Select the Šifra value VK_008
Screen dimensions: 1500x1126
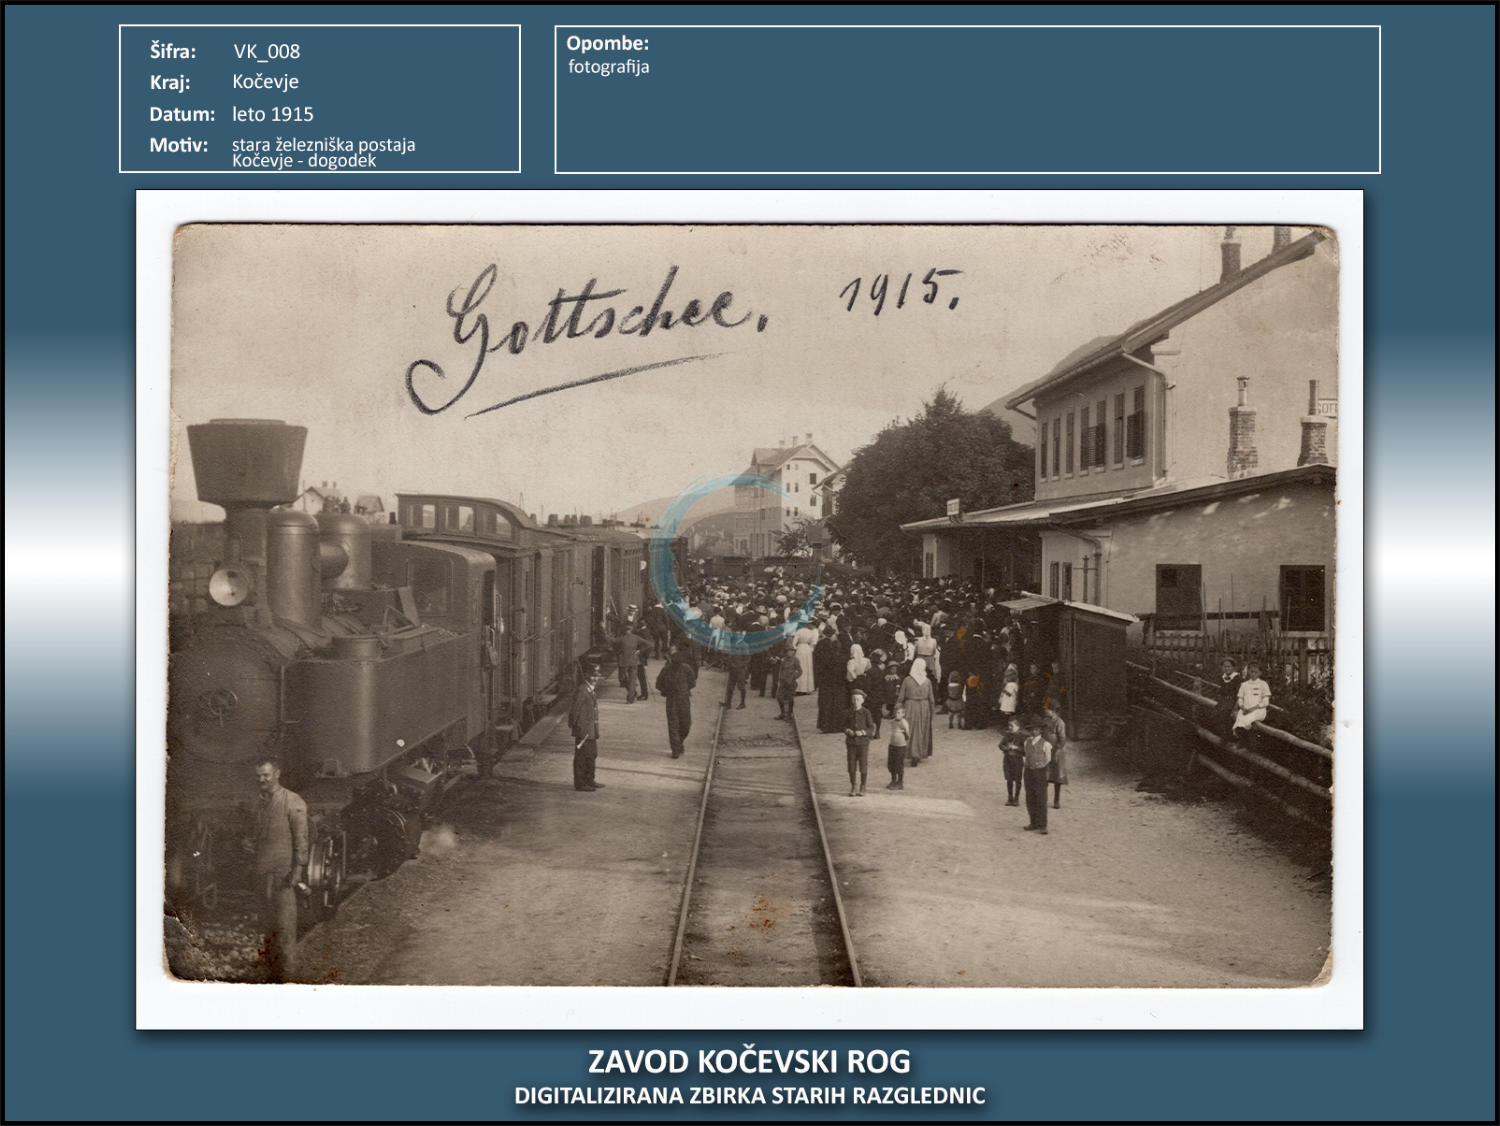[266, 51]
